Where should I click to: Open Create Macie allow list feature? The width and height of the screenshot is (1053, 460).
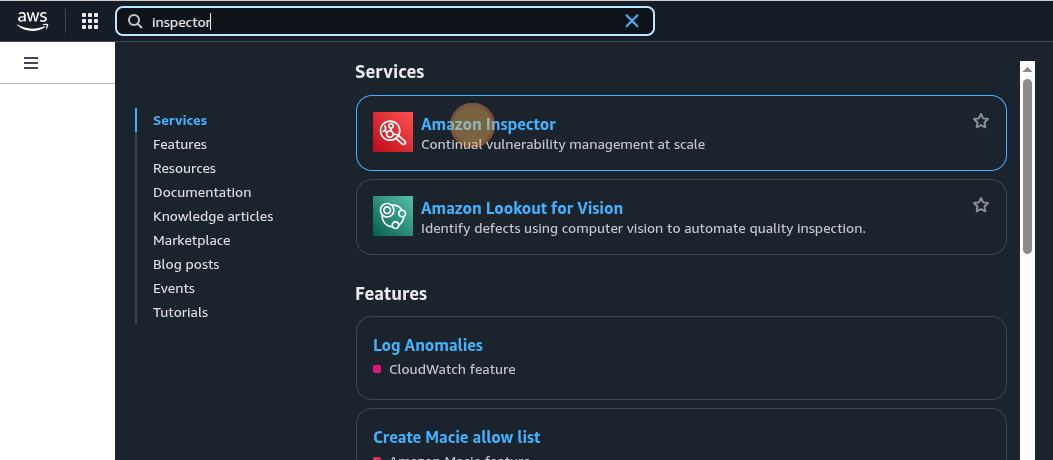456,437
